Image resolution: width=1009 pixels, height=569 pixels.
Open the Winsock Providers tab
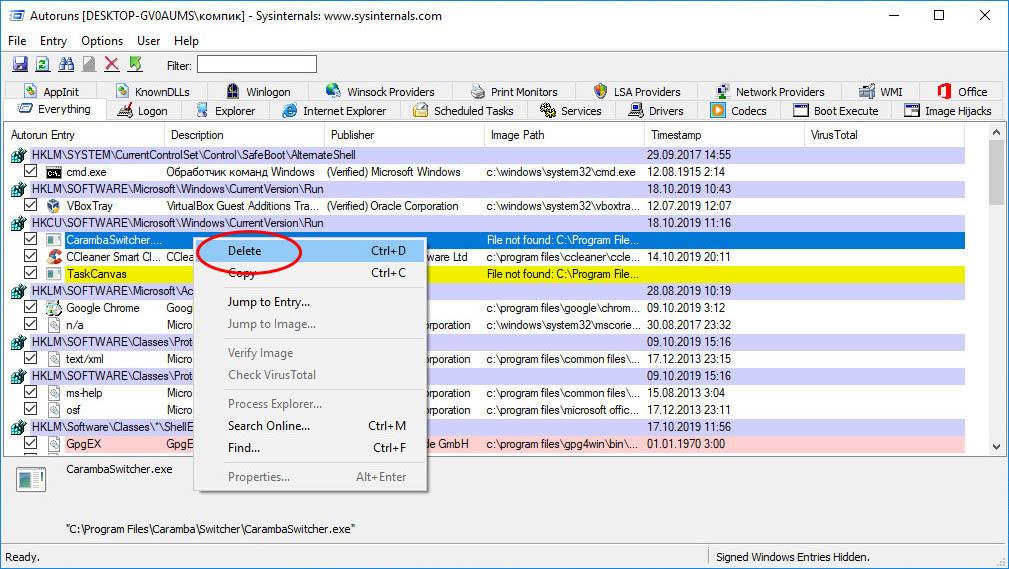pyautogui.click(x=380, y=91)
